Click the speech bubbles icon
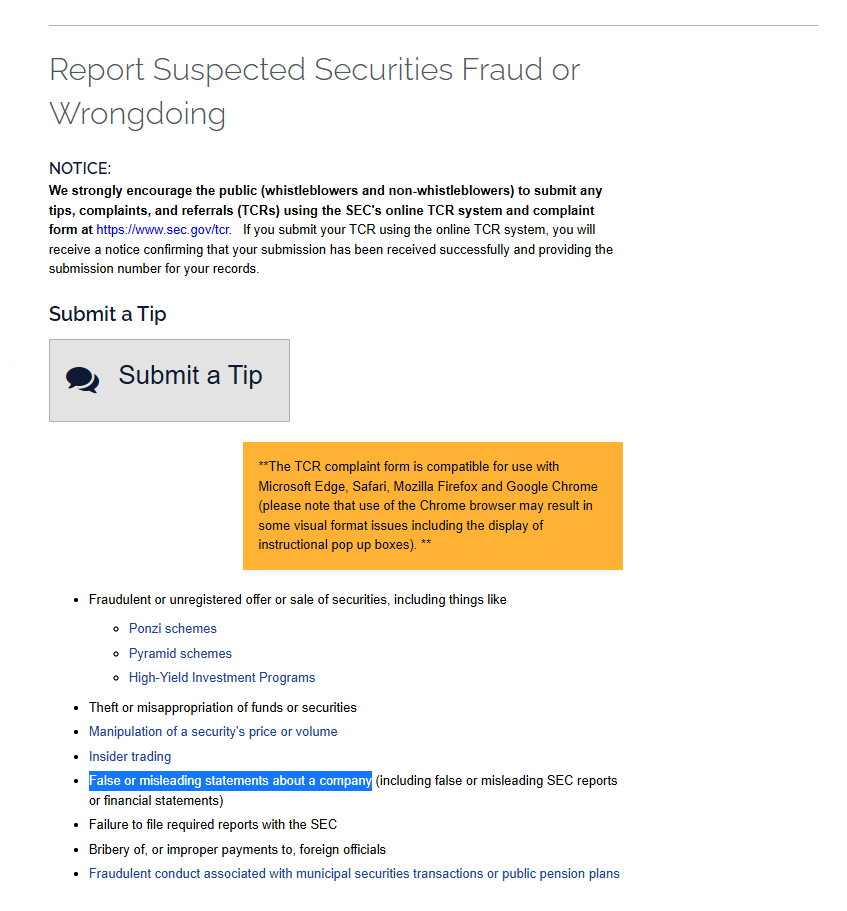 [82, 380]
